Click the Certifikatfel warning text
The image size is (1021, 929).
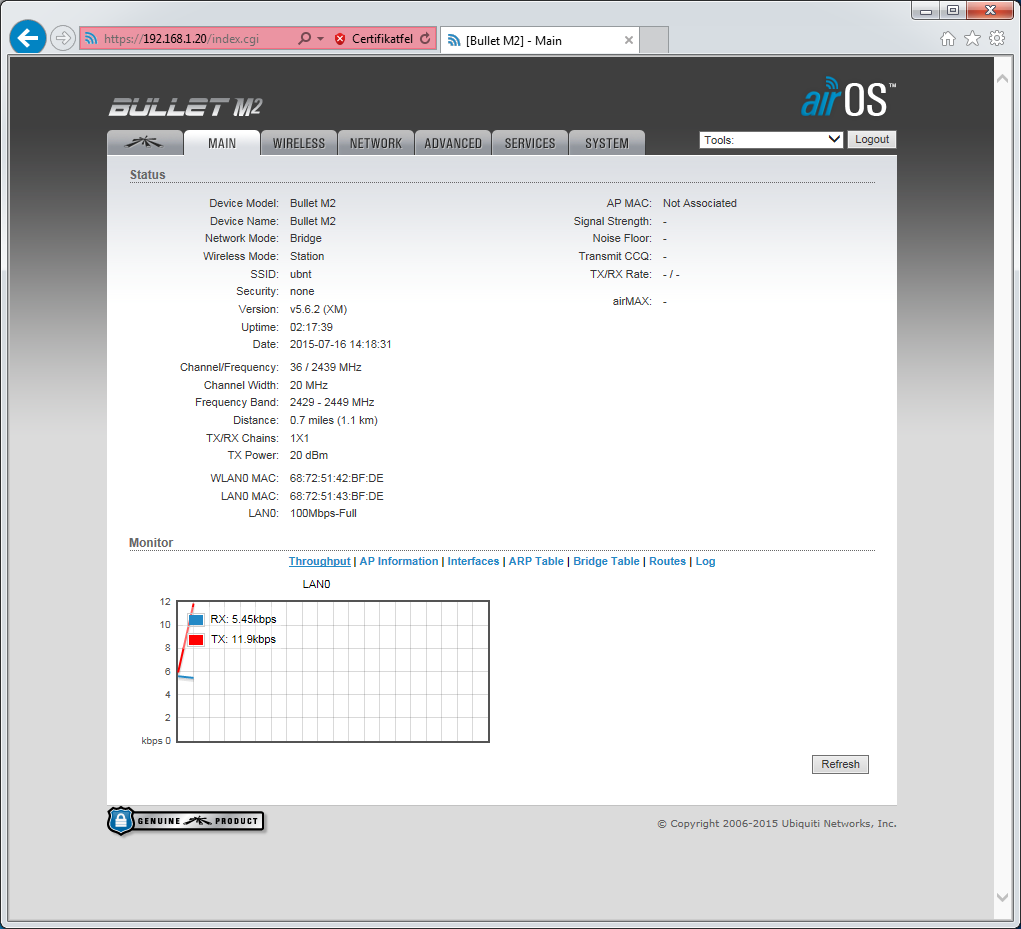382,39
